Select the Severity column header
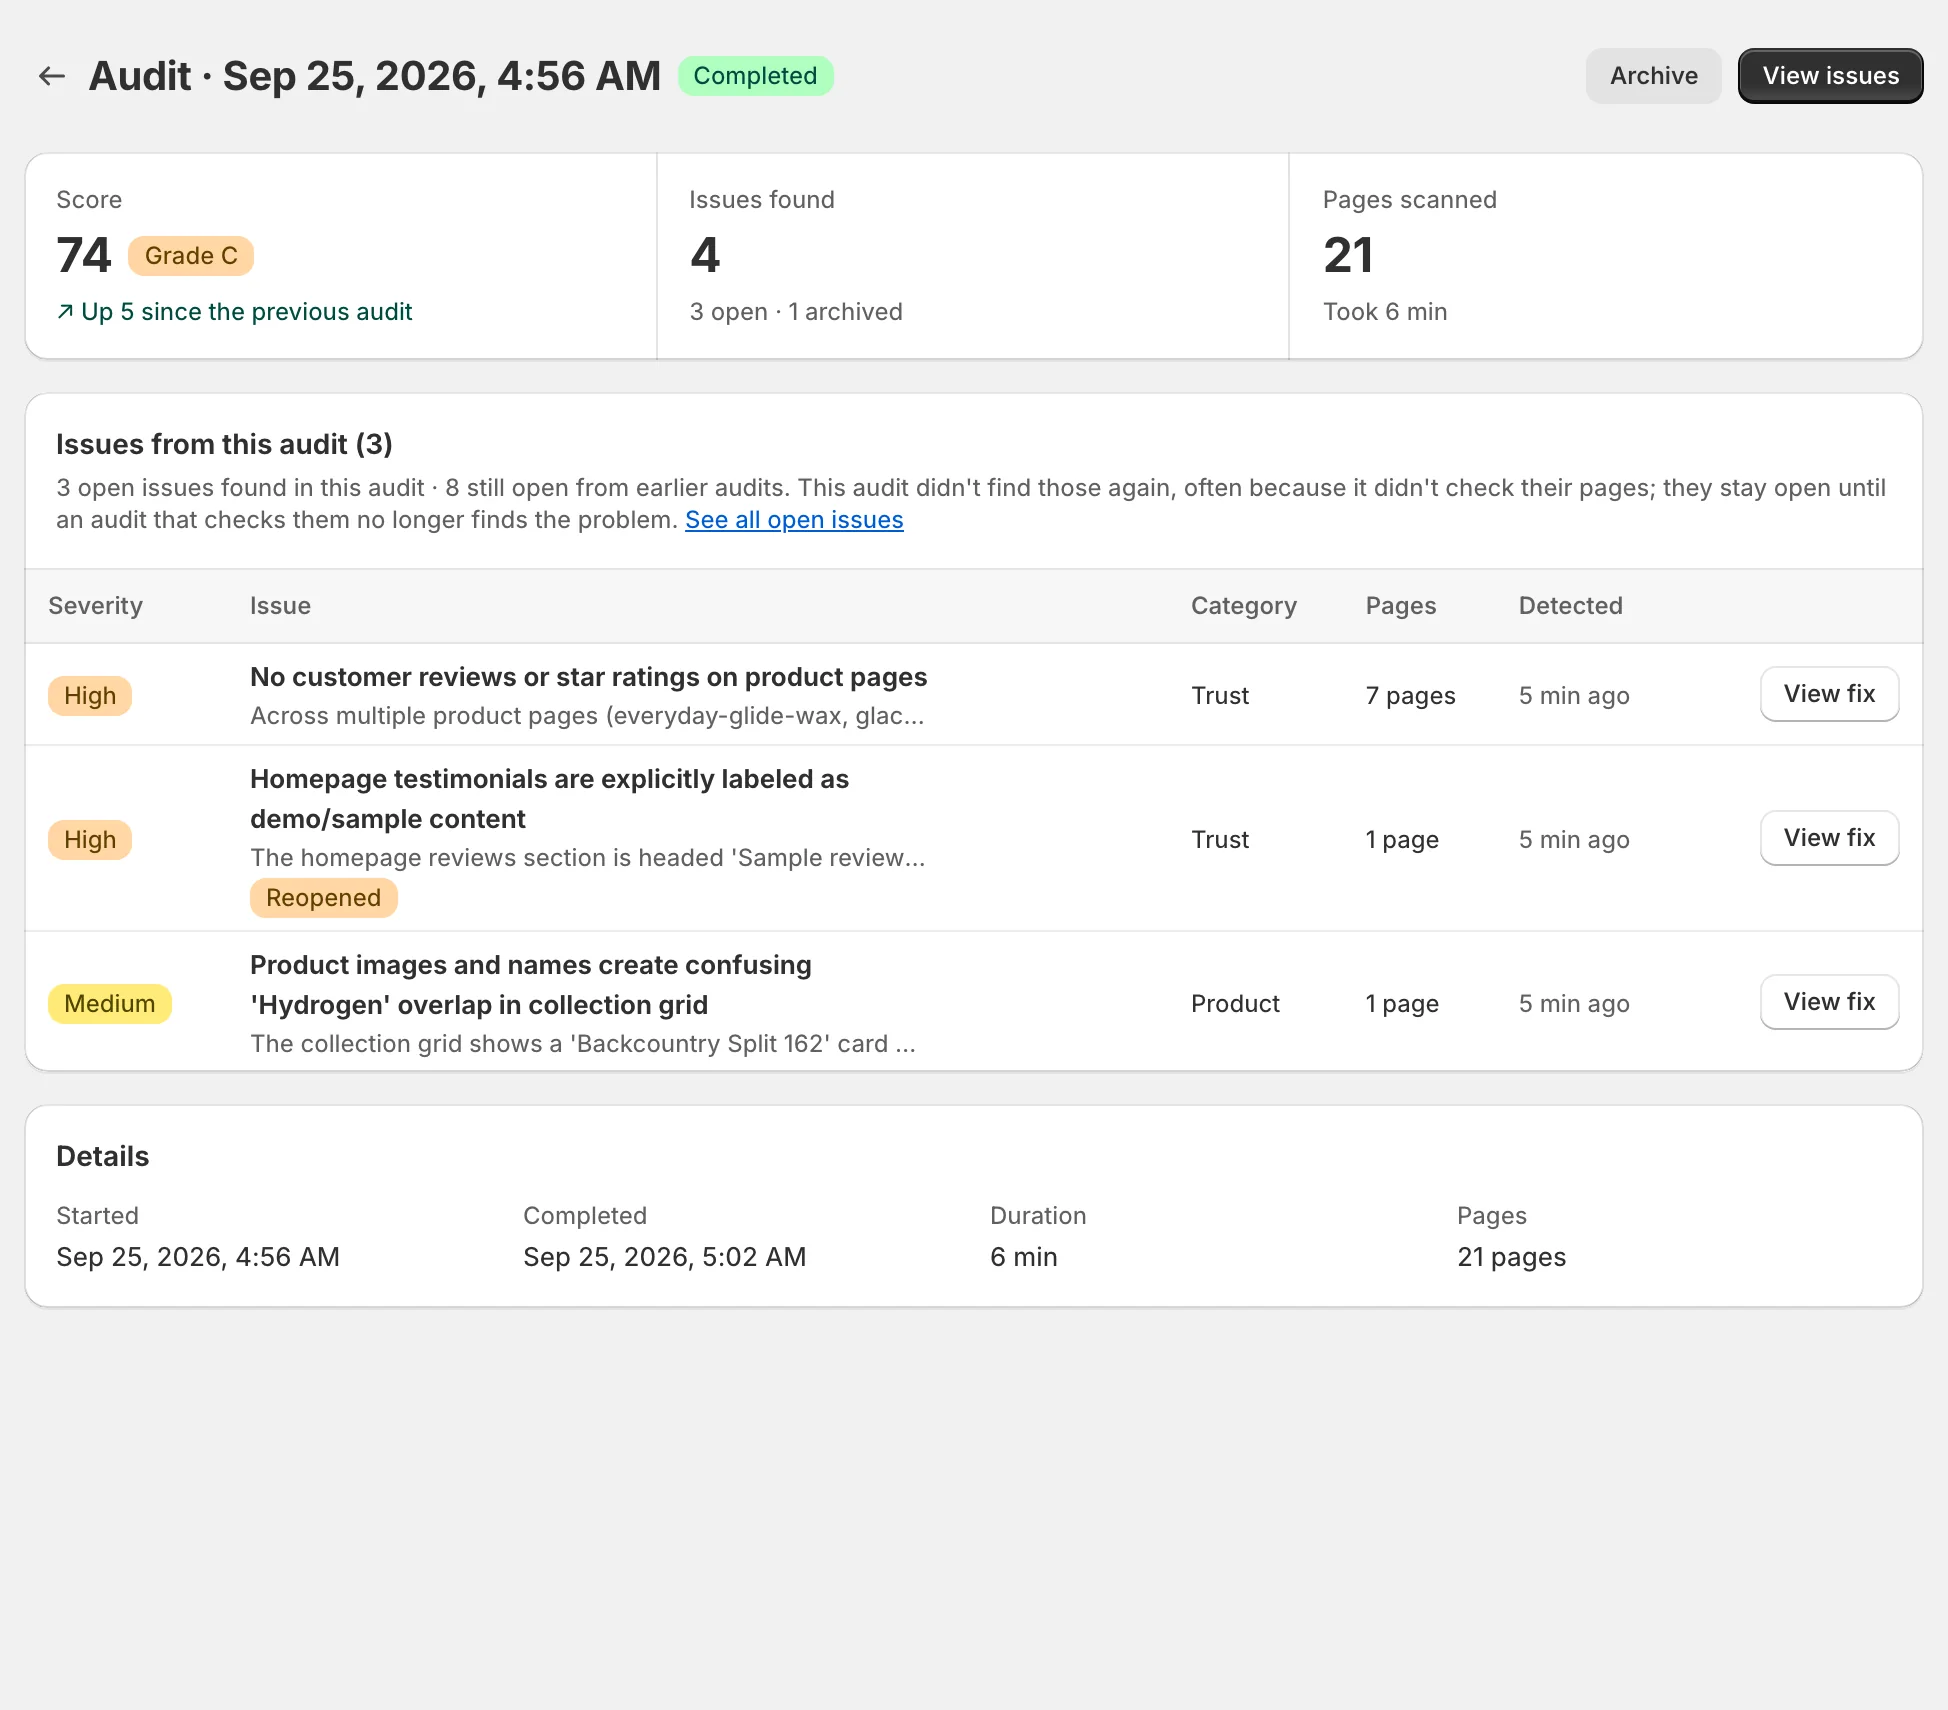1948x1710 pixels. pyautogui.click(x=96, y=606)
